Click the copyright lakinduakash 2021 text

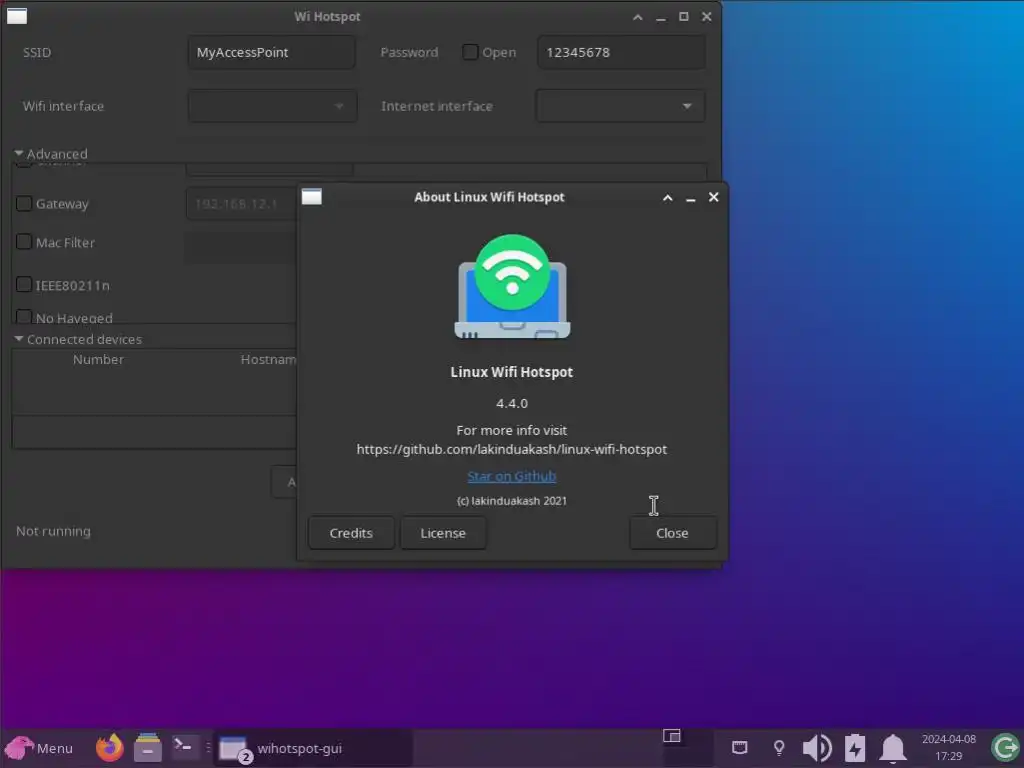pos(511,501)
